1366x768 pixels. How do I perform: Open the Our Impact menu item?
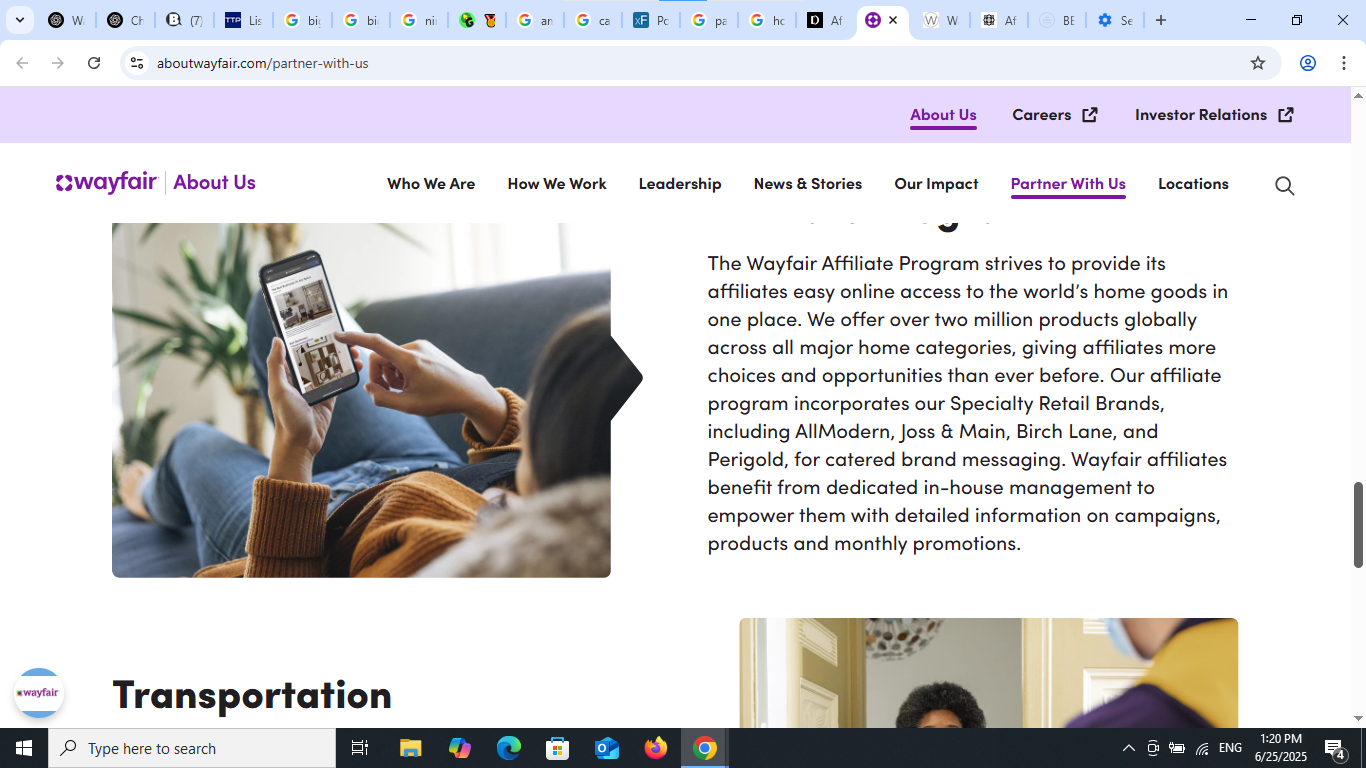click(x=936, y=184)
